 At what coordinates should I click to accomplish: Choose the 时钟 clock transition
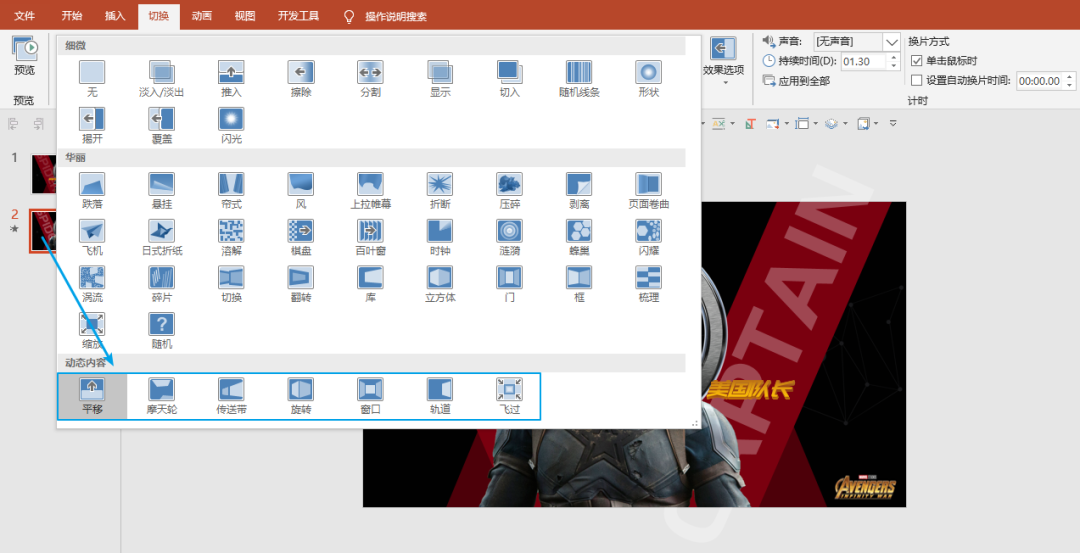point(440,238)
